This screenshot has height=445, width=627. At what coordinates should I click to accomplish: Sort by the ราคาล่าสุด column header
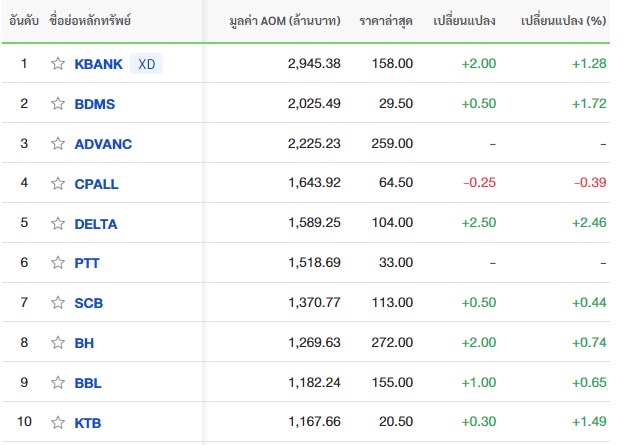386,21
